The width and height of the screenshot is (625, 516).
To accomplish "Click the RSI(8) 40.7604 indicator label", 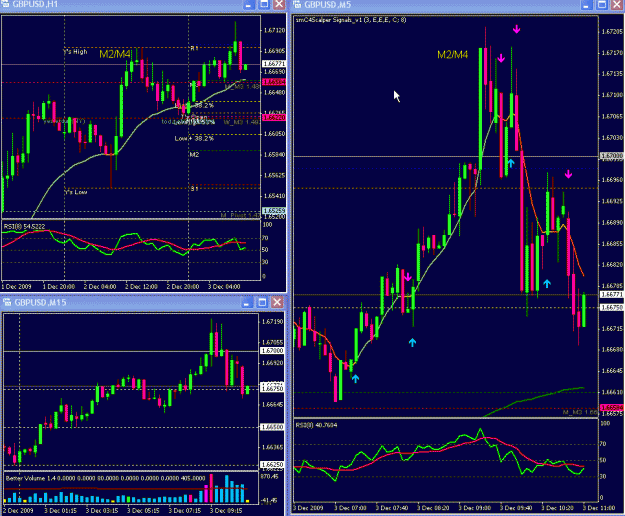I will point(316,425).
